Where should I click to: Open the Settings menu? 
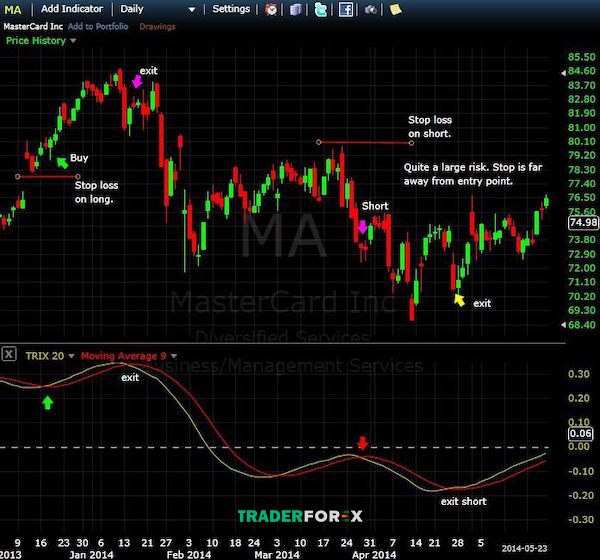coord(231,9)
